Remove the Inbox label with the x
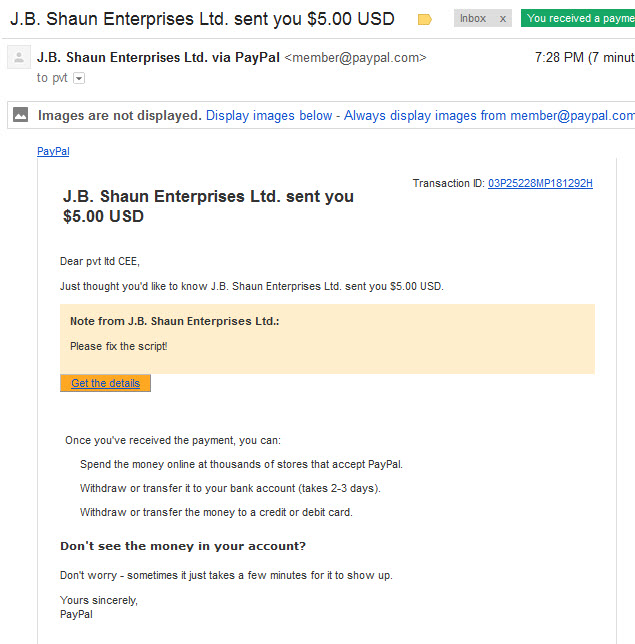635x644 pixels. 502,18
